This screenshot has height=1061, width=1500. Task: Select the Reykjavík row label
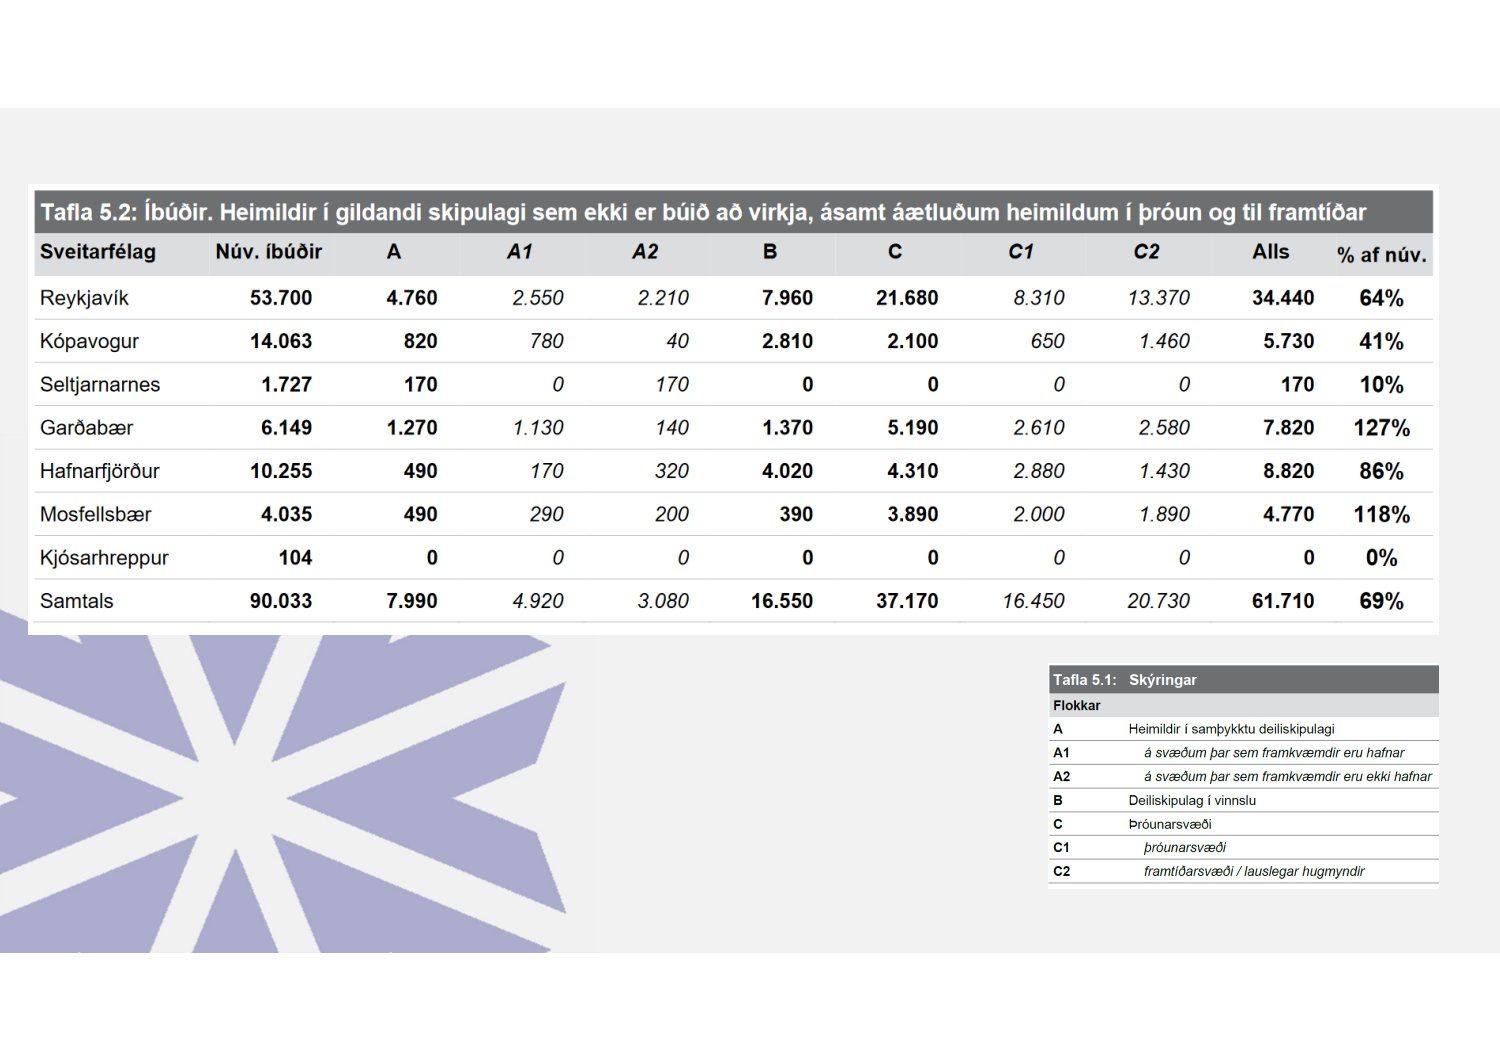tap(85, 298)
